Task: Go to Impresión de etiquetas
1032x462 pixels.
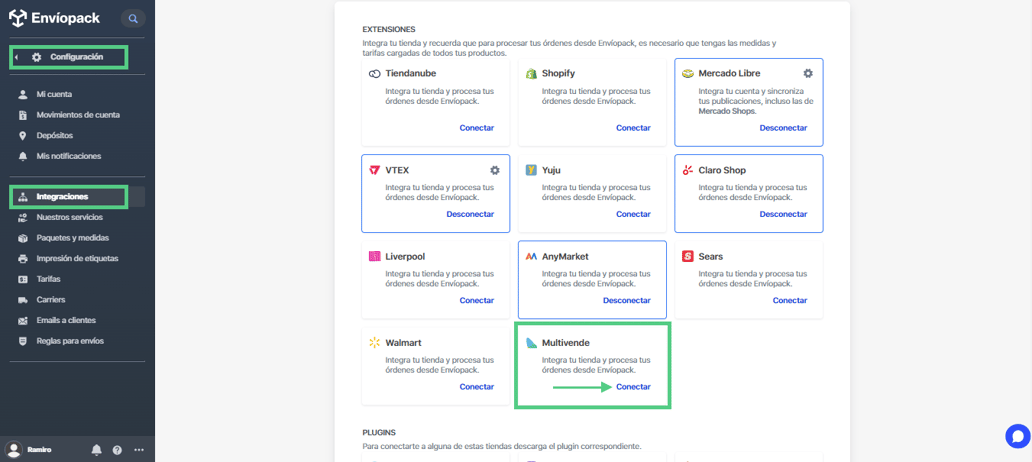Action: click(x=77, y=259)
